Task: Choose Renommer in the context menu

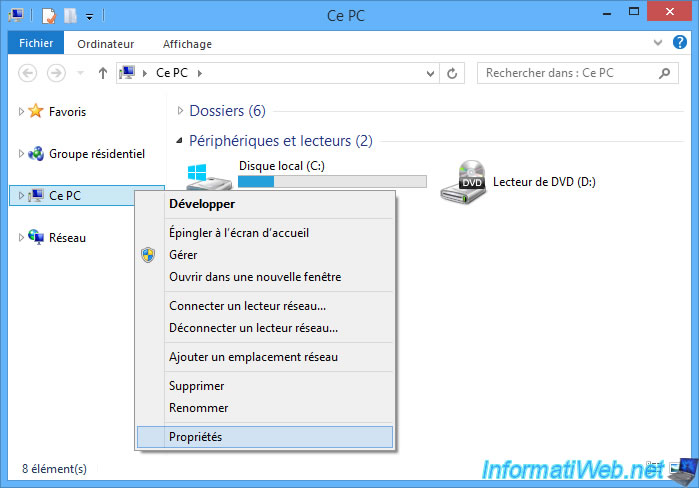Action: (265, 408)
